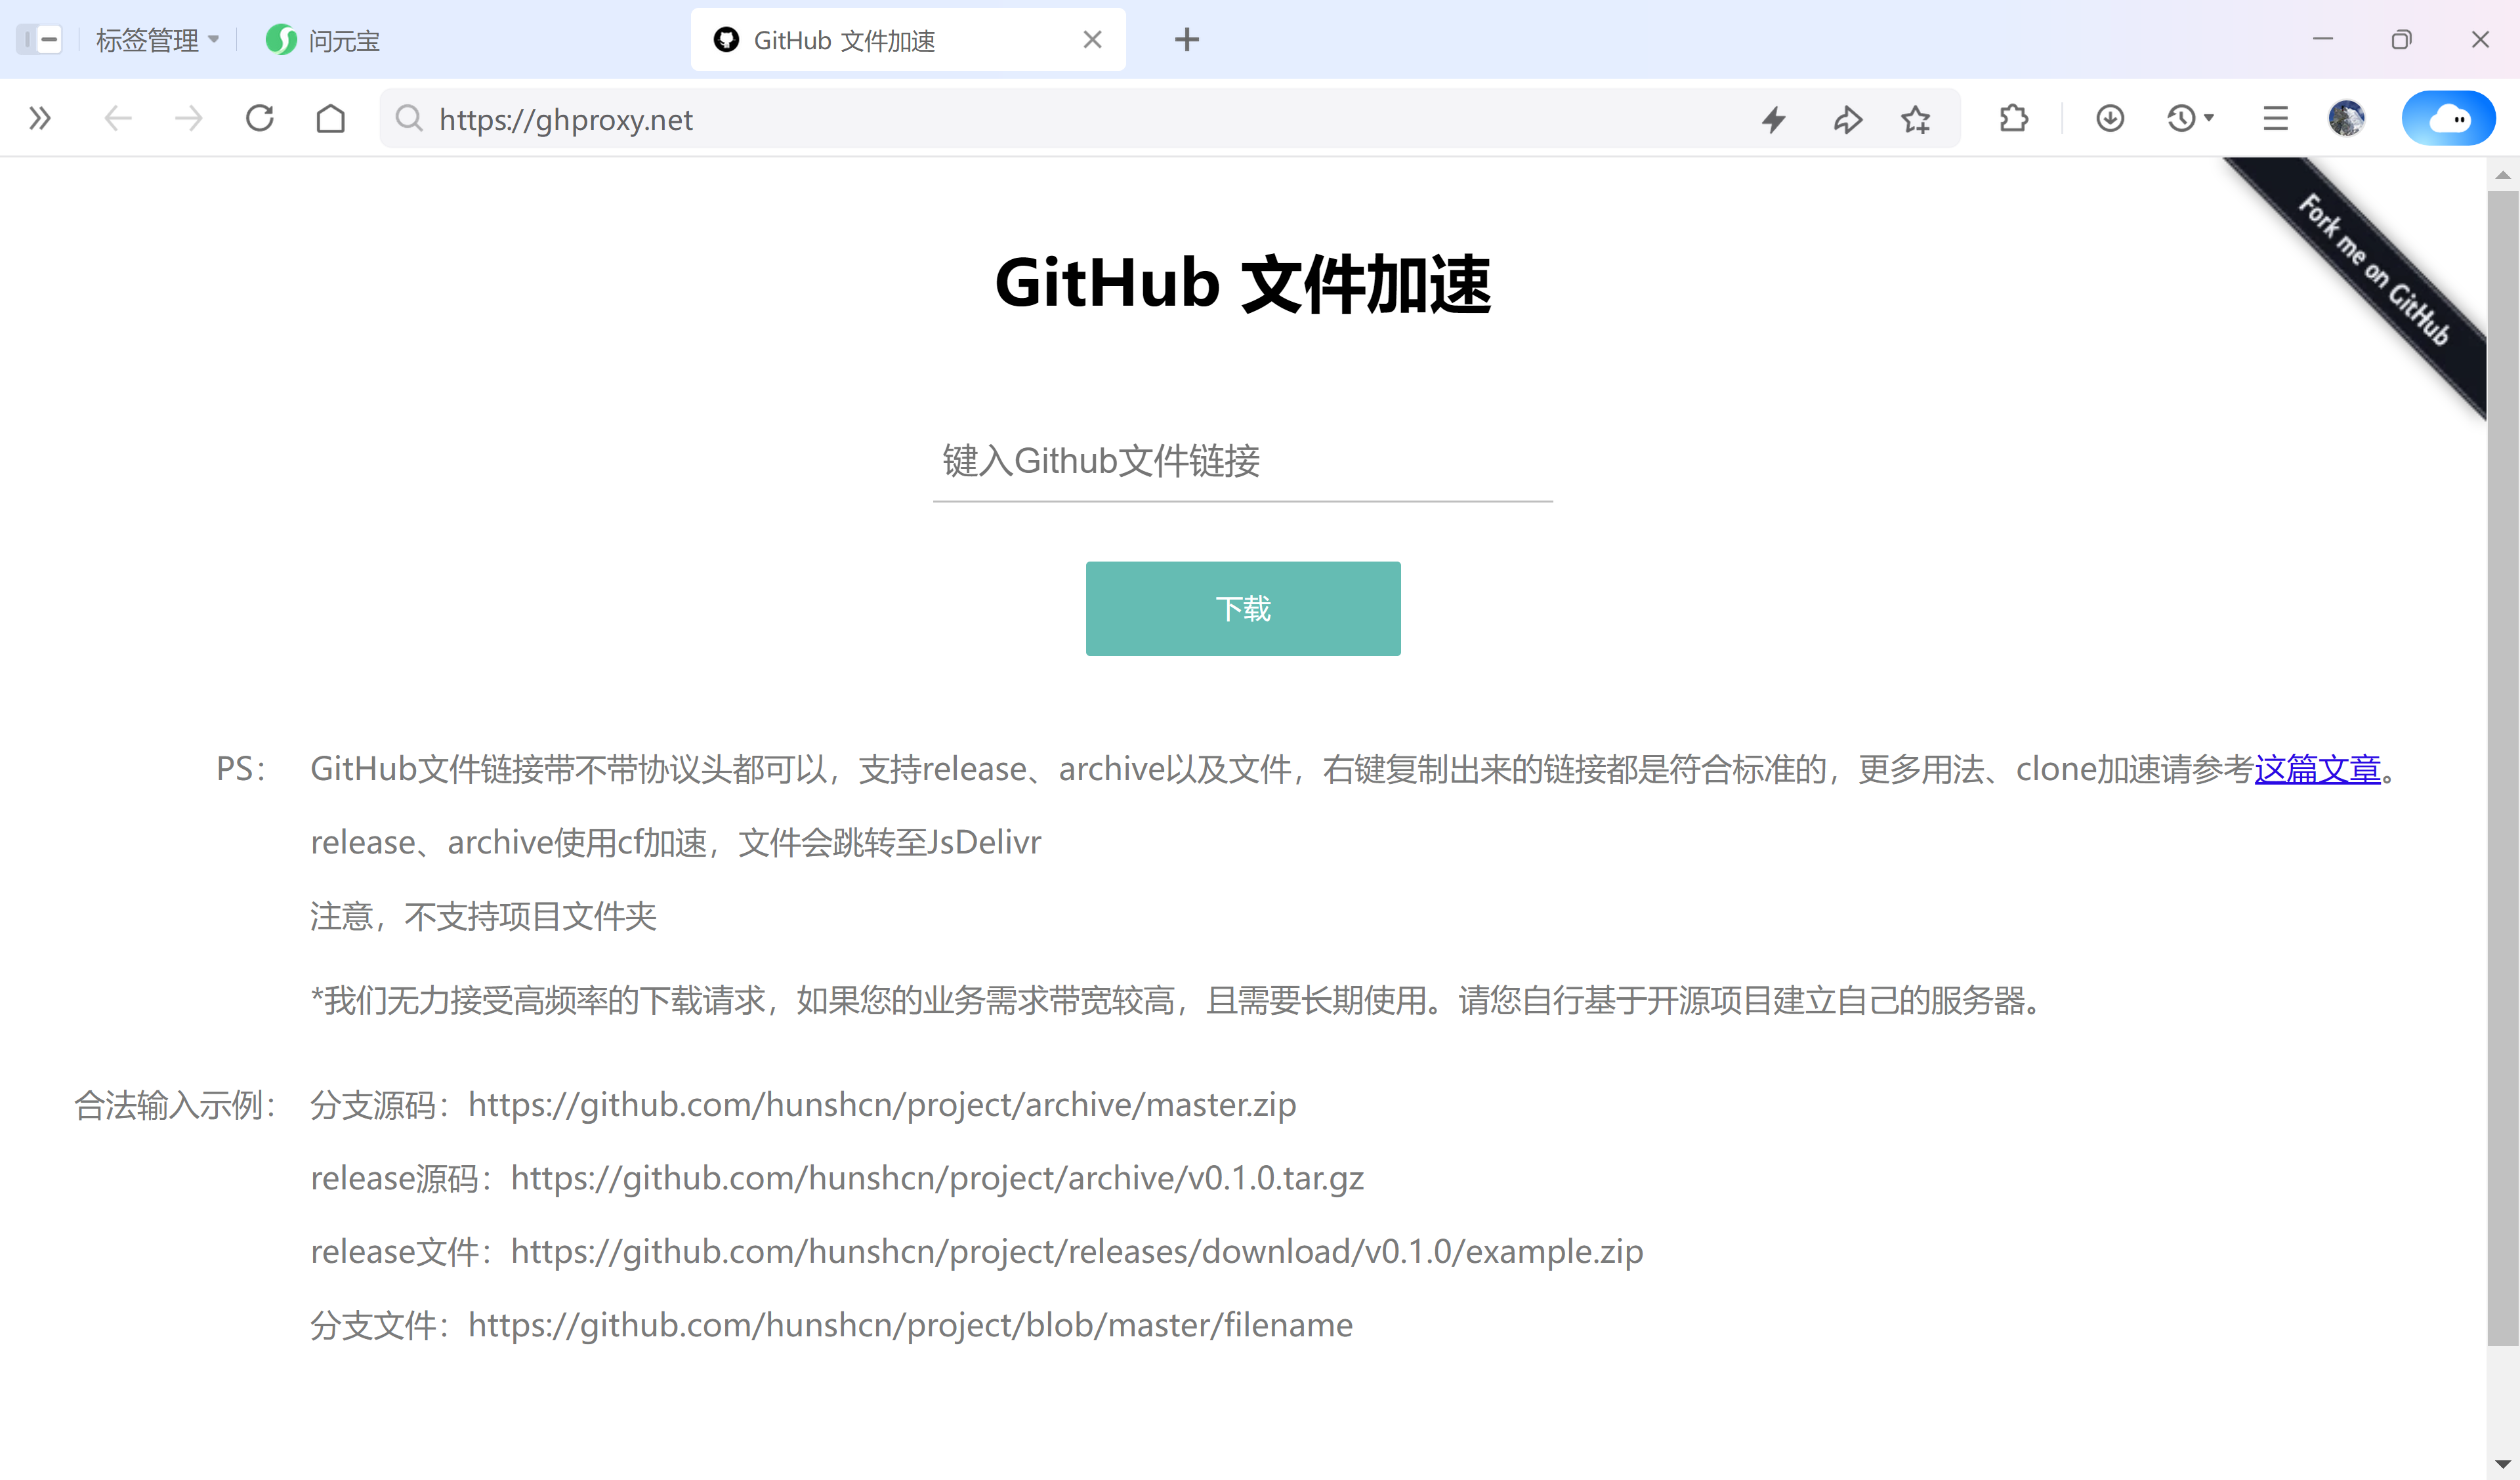
Task: Click the page scrollbar down arrow
Action: coord(2502,1464)
